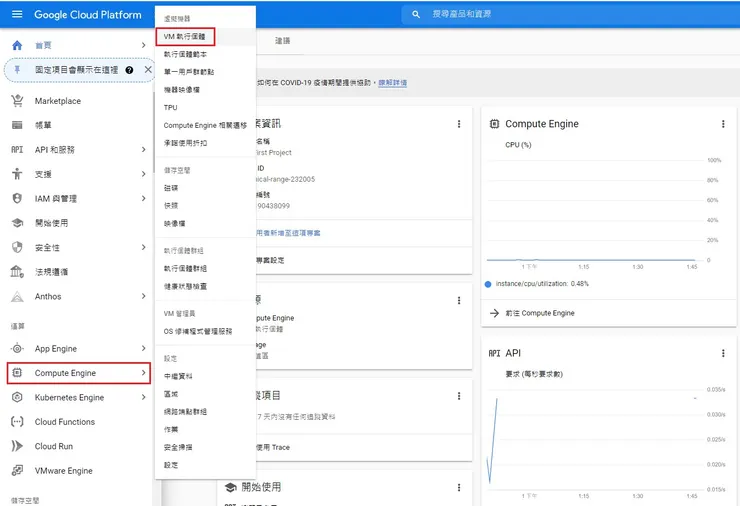Click the Cloud Run arrows icon

(x=17, y=446)
